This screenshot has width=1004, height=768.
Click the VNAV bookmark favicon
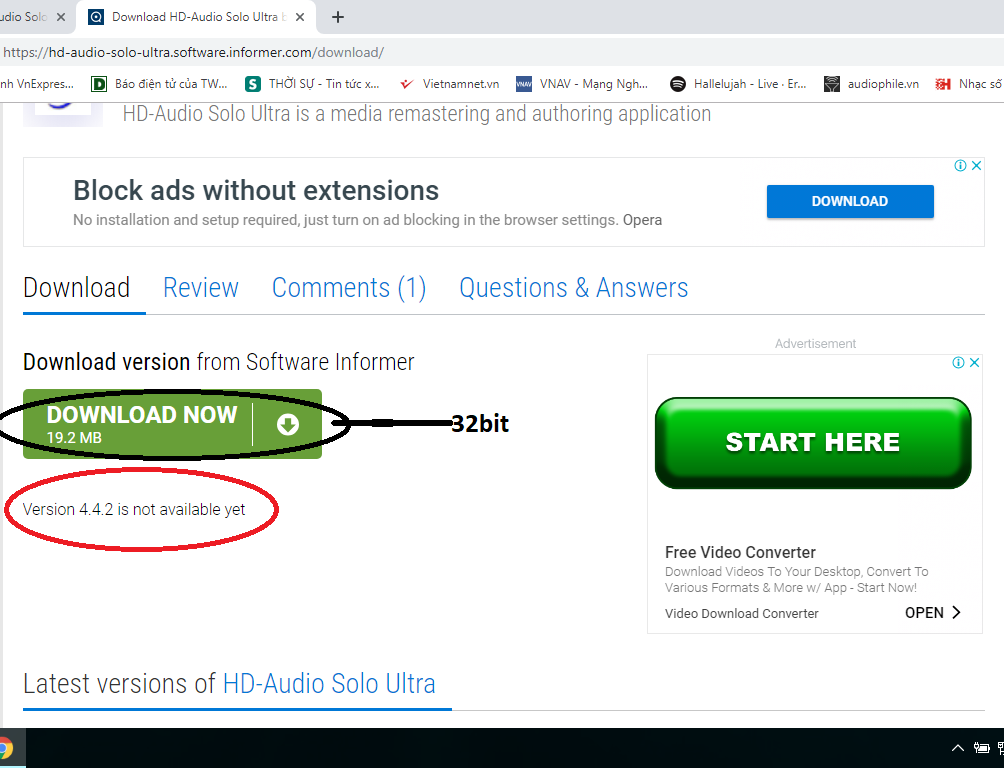[524, 84]
